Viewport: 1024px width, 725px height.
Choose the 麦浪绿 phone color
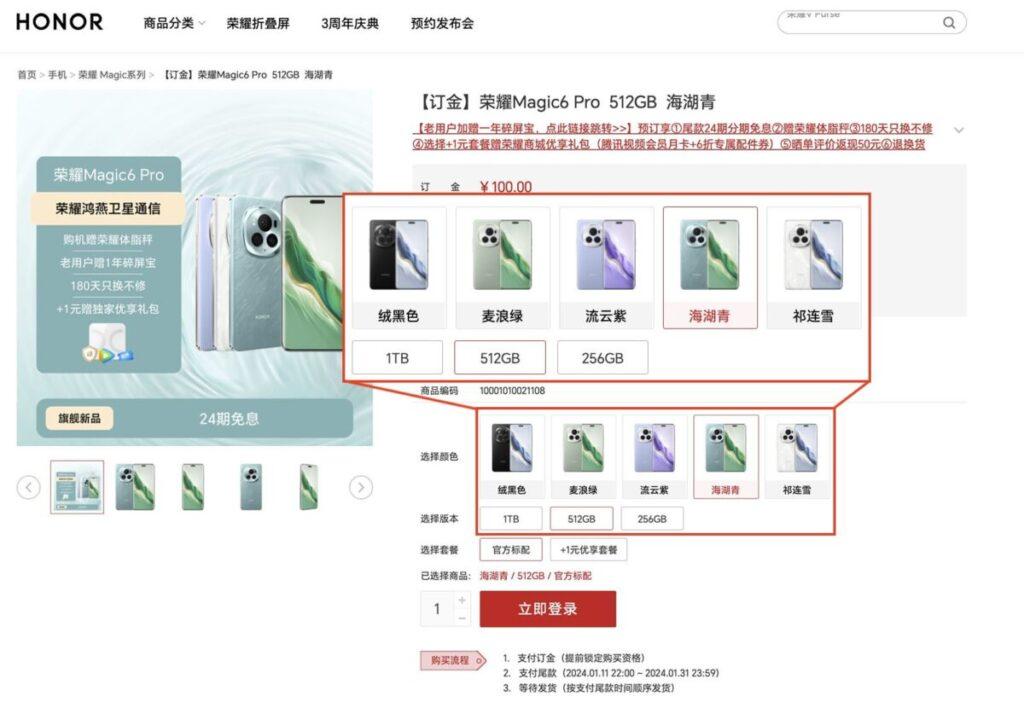tap(583, 457)
